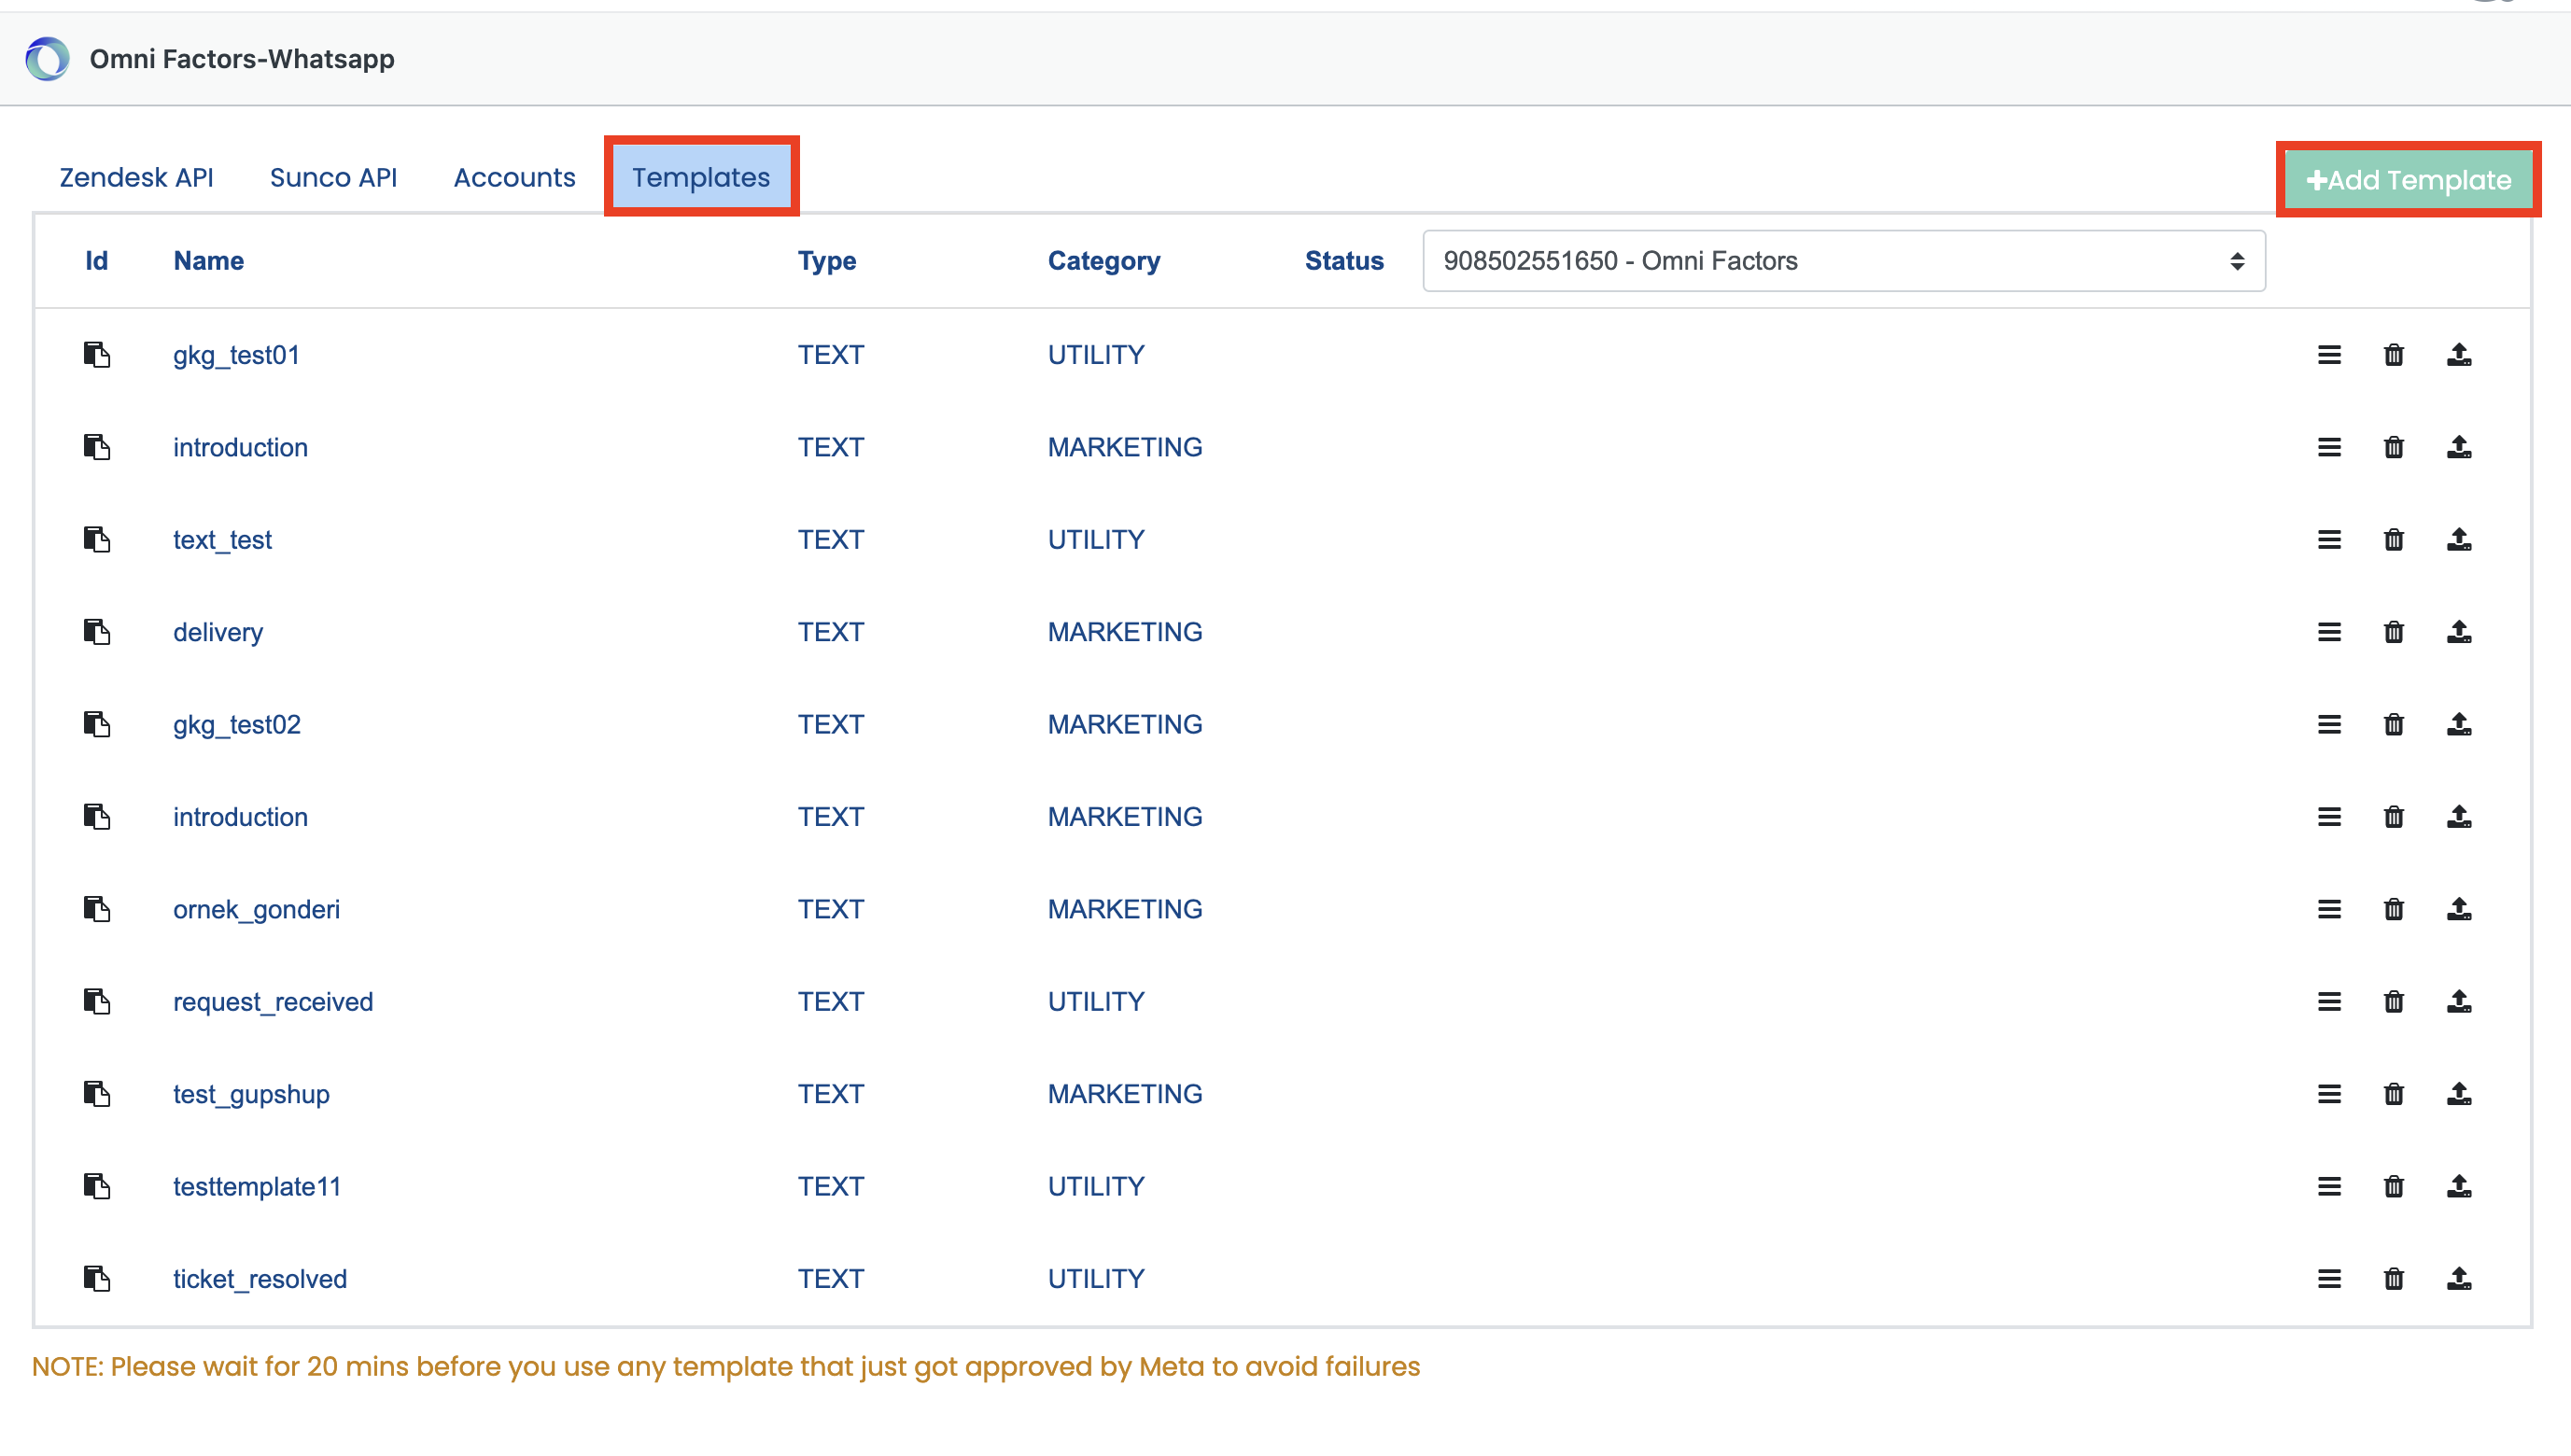Image resolution: width=2571 pixels, height=1456 pixels.
Task: Delete the delivery template
Action: [x=2393, y=632]
